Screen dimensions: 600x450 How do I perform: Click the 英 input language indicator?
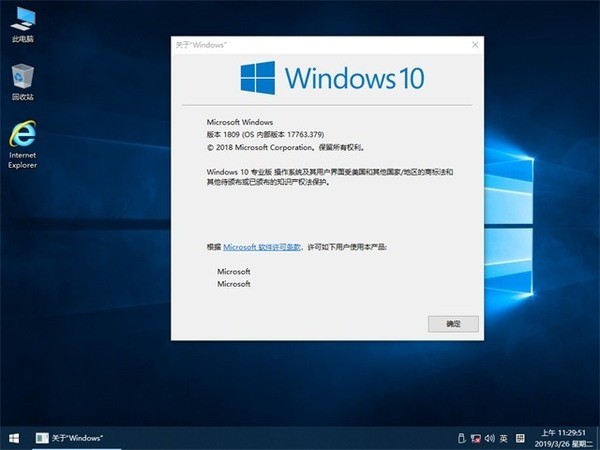pyautogui.click(x=504, y=438)
